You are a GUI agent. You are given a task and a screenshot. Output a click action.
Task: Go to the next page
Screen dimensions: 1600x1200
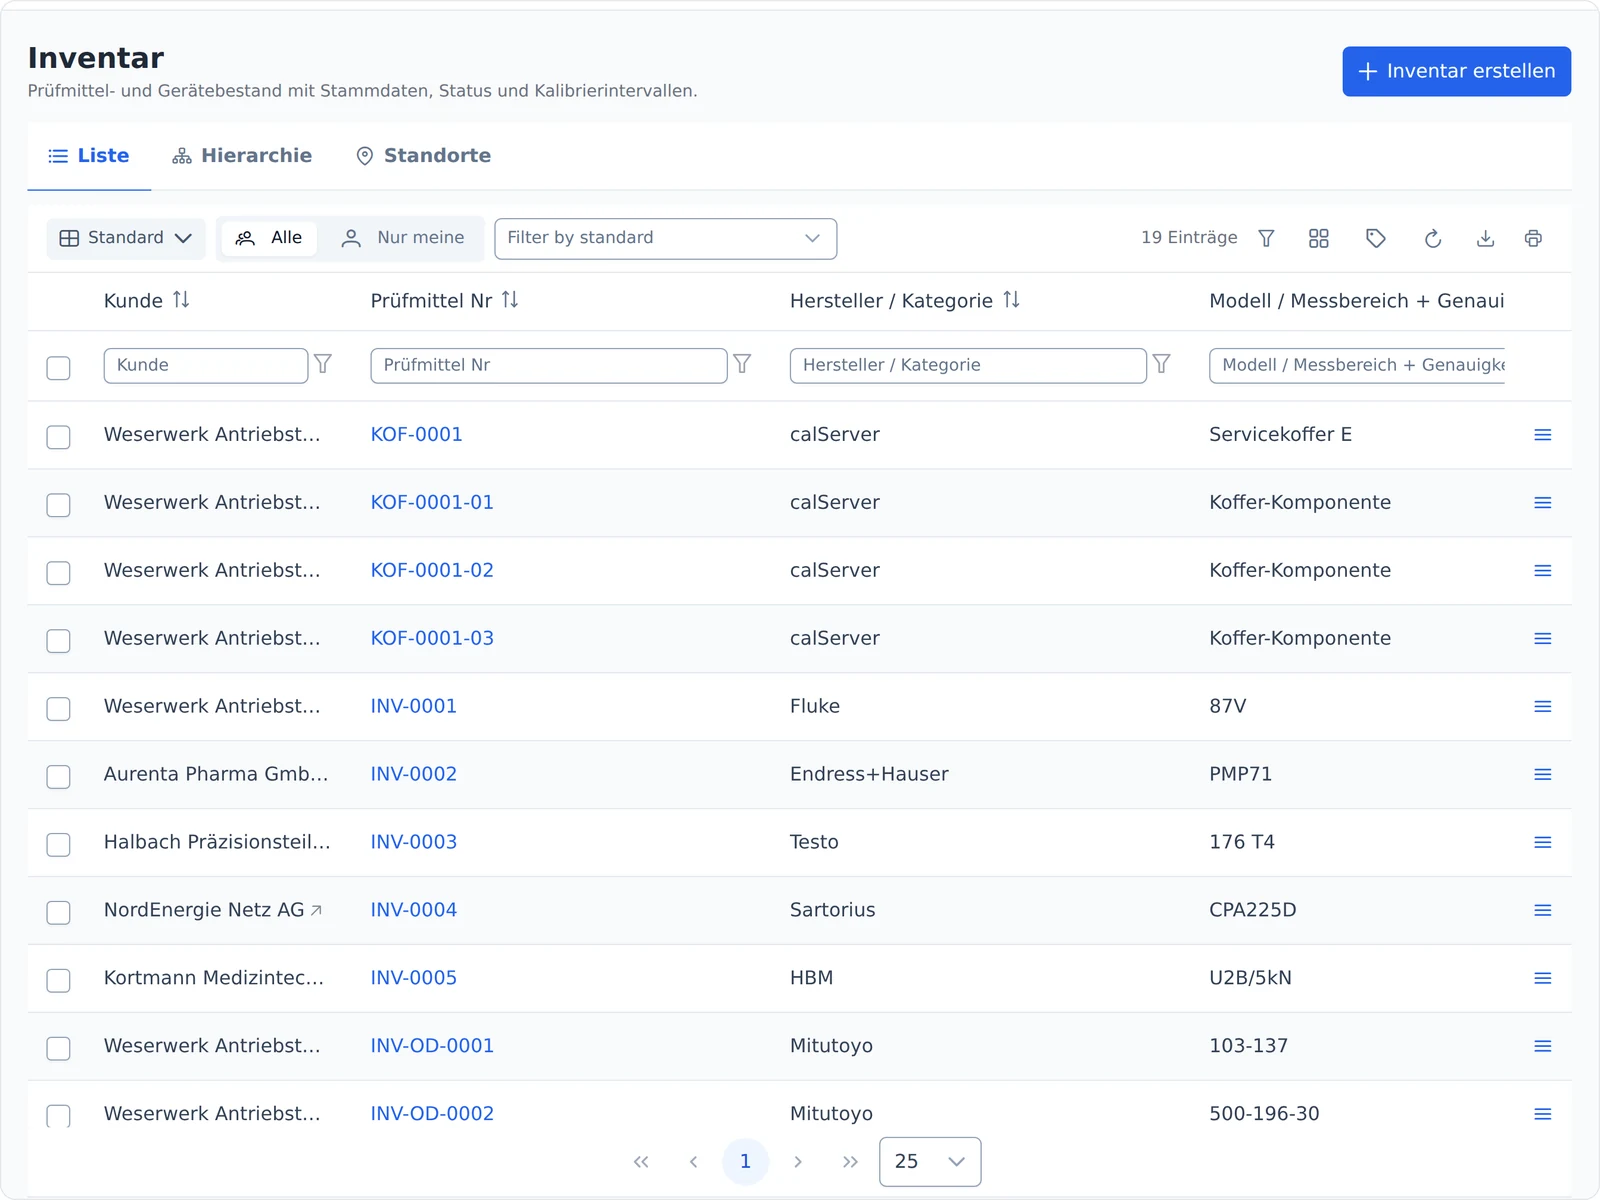coord(798,1161)
